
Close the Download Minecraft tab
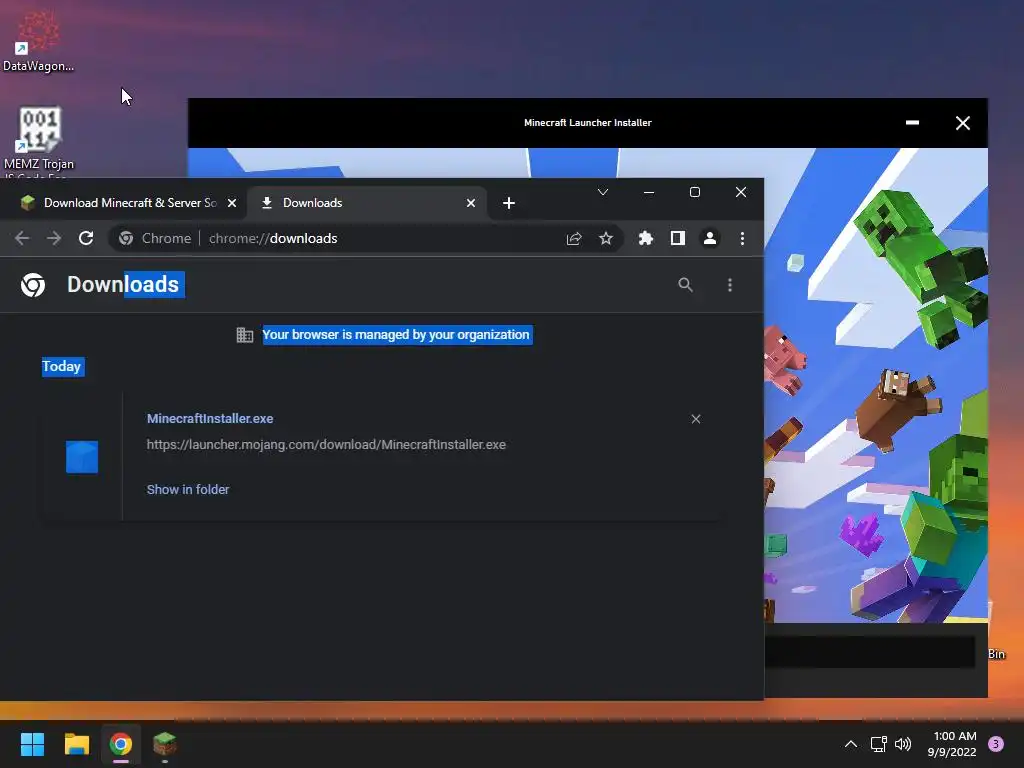[232, 203]
